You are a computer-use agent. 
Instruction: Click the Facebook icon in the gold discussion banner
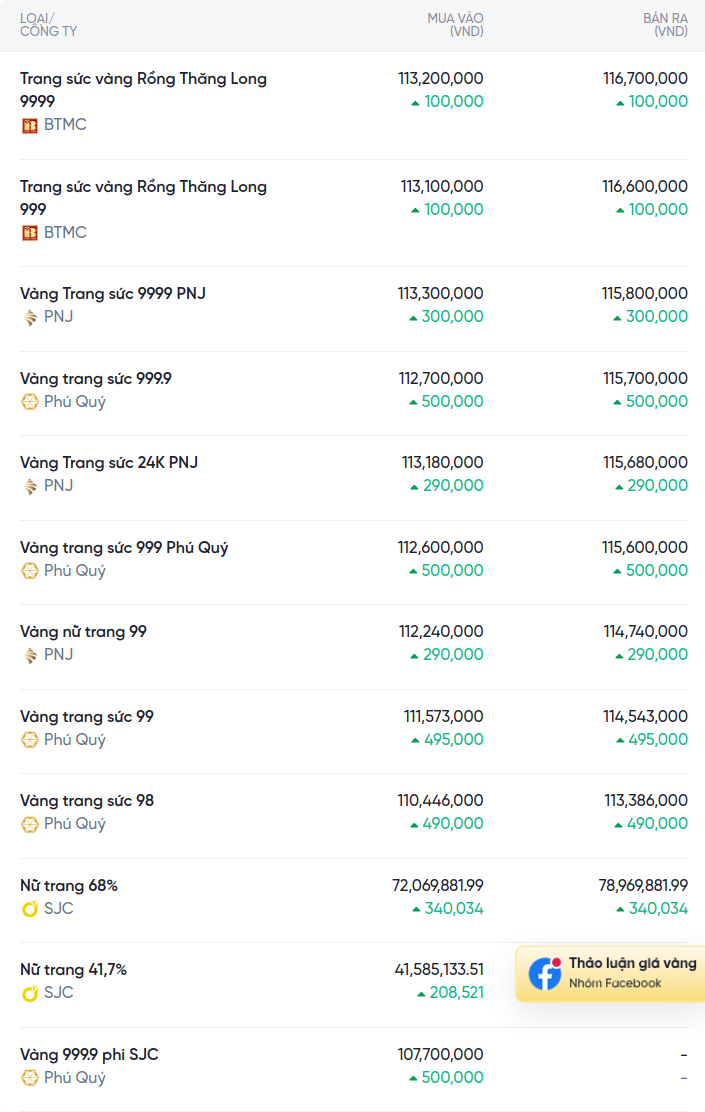click(x=545, y=973)
